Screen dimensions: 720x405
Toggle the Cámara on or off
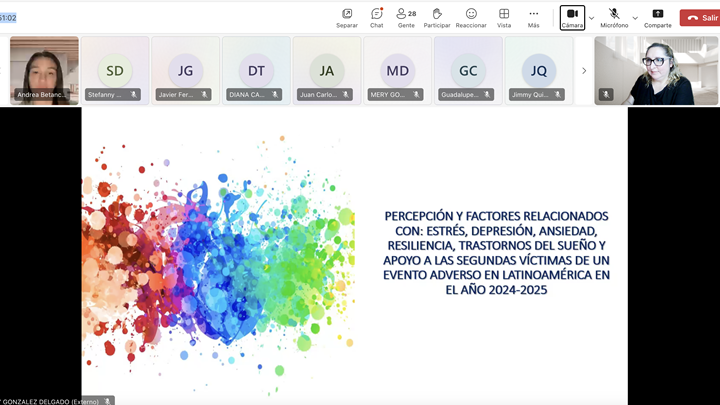tap(572, 16)
